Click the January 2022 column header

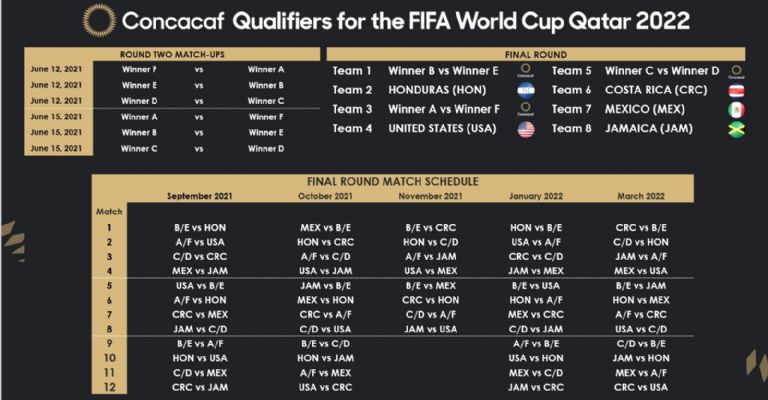(x=536, y=196)
